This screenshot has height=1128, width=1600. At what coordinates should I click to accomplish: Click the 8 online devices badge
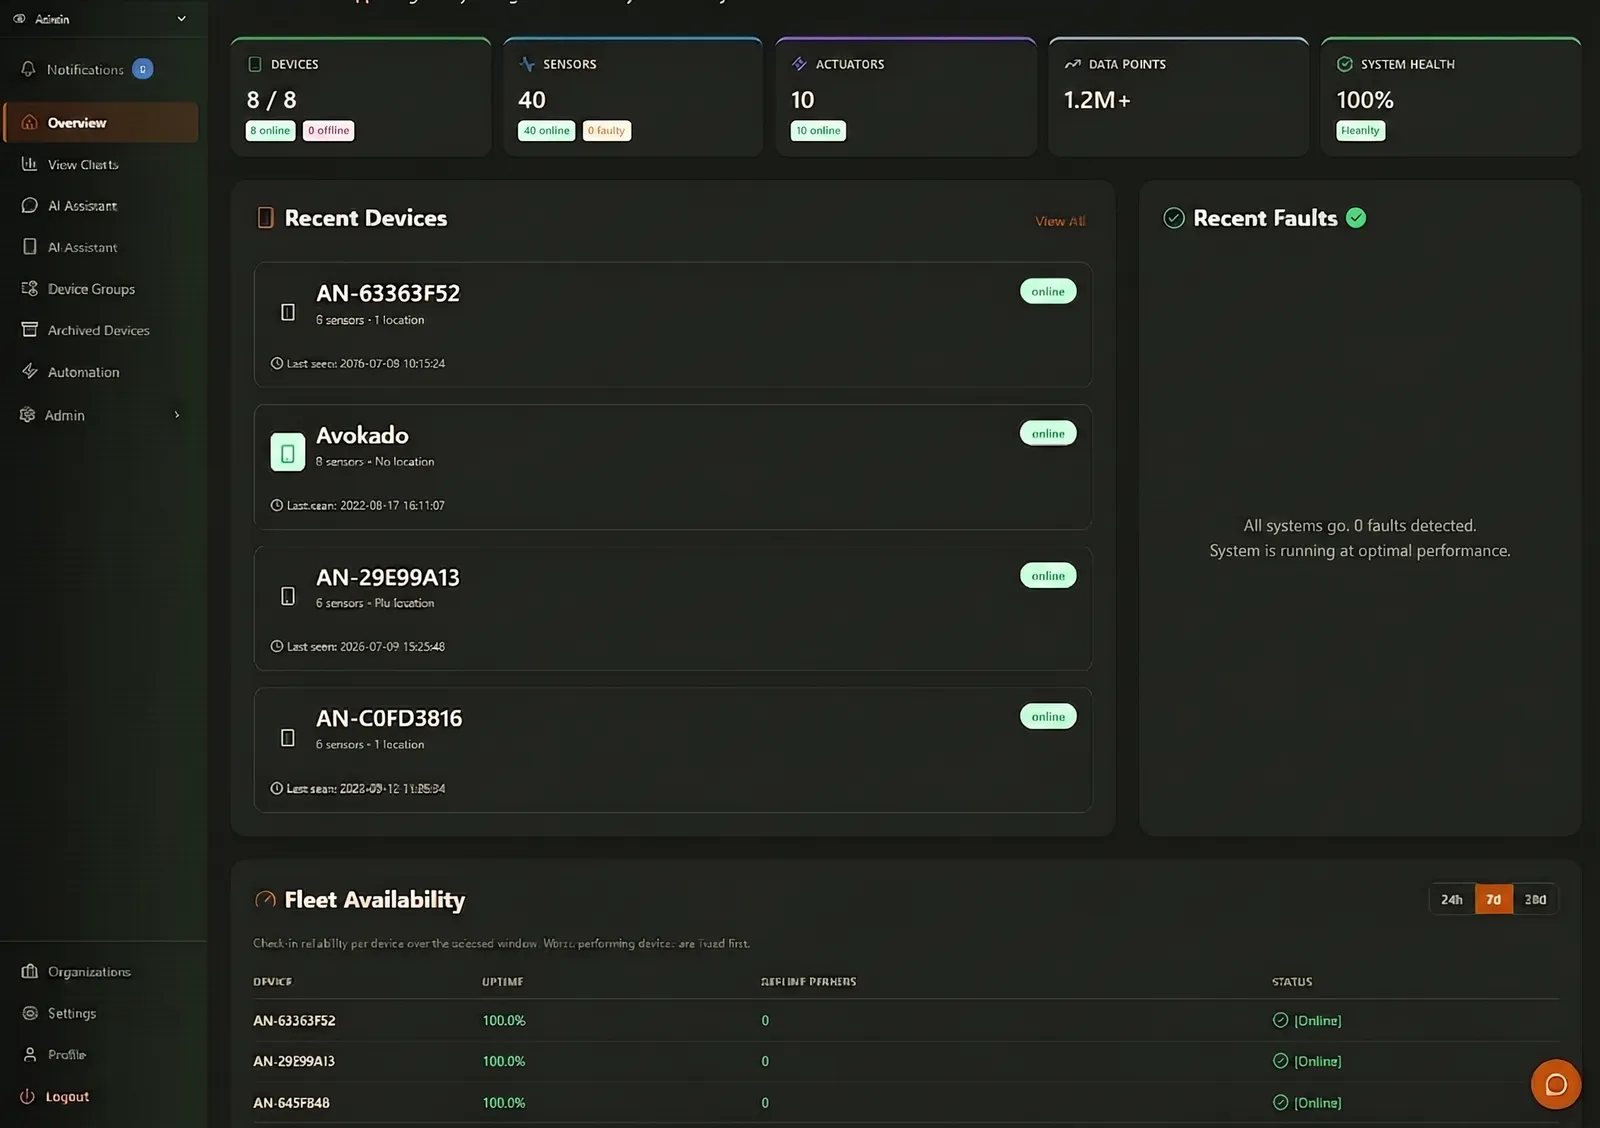coord(271,130)
